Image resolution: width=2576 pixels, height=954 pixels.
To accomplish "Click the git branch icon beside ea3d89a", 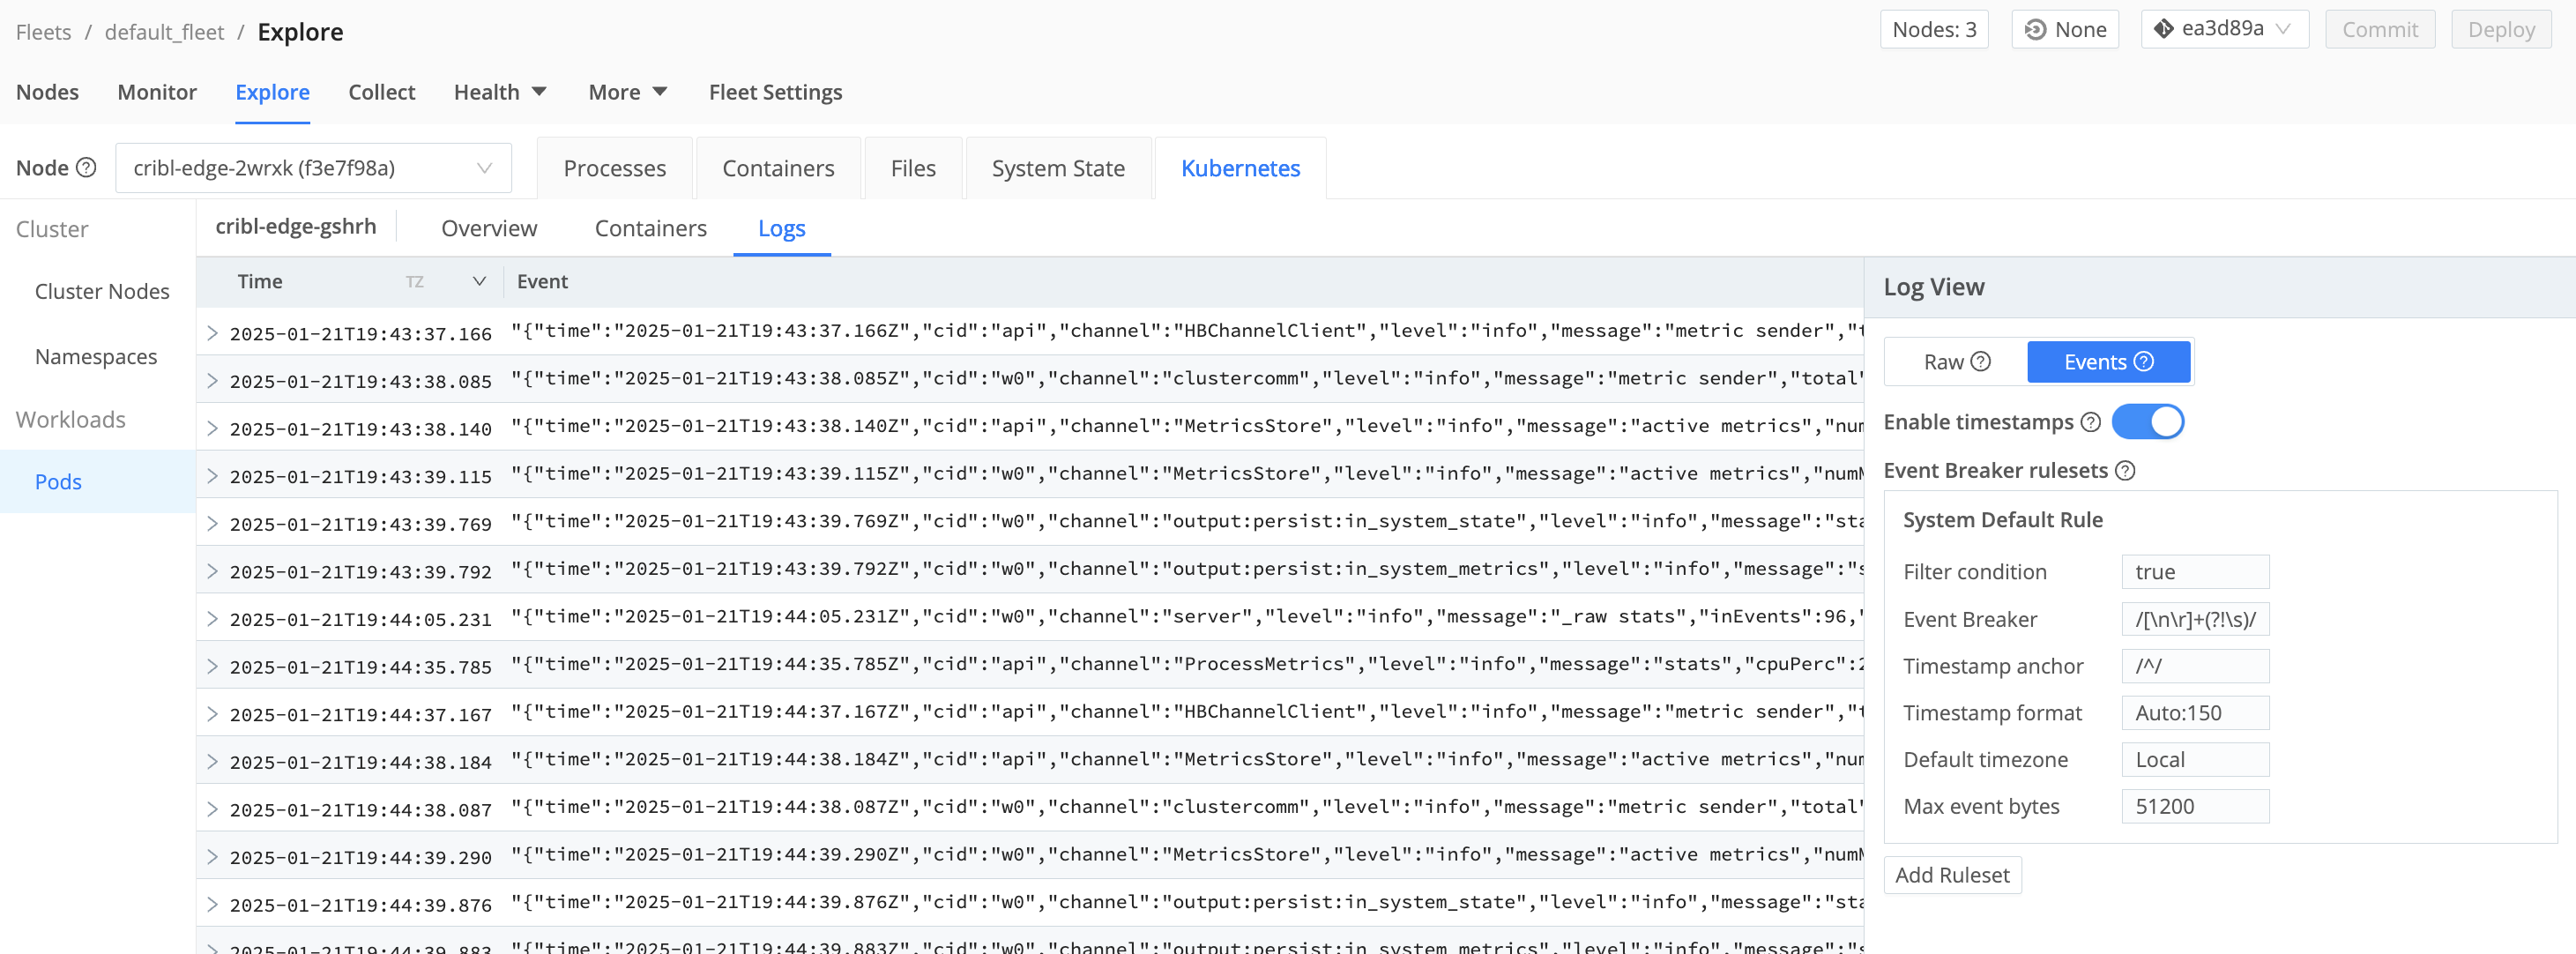I will tap(2163, 29).
